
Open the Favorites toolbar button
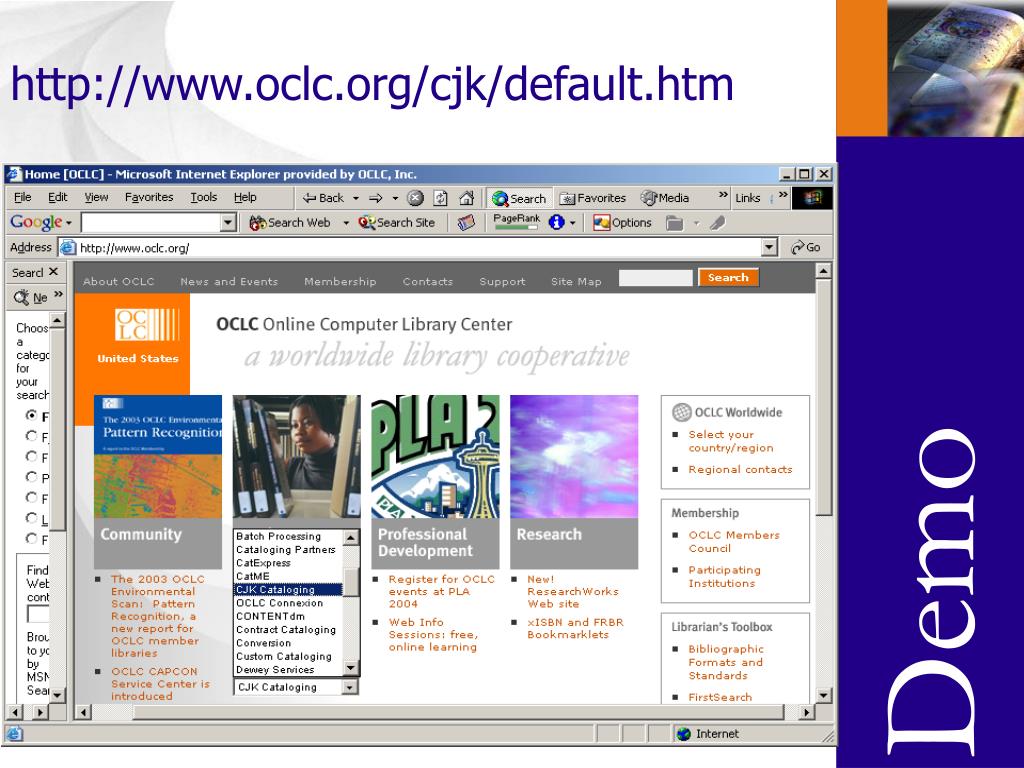point(593,198)
